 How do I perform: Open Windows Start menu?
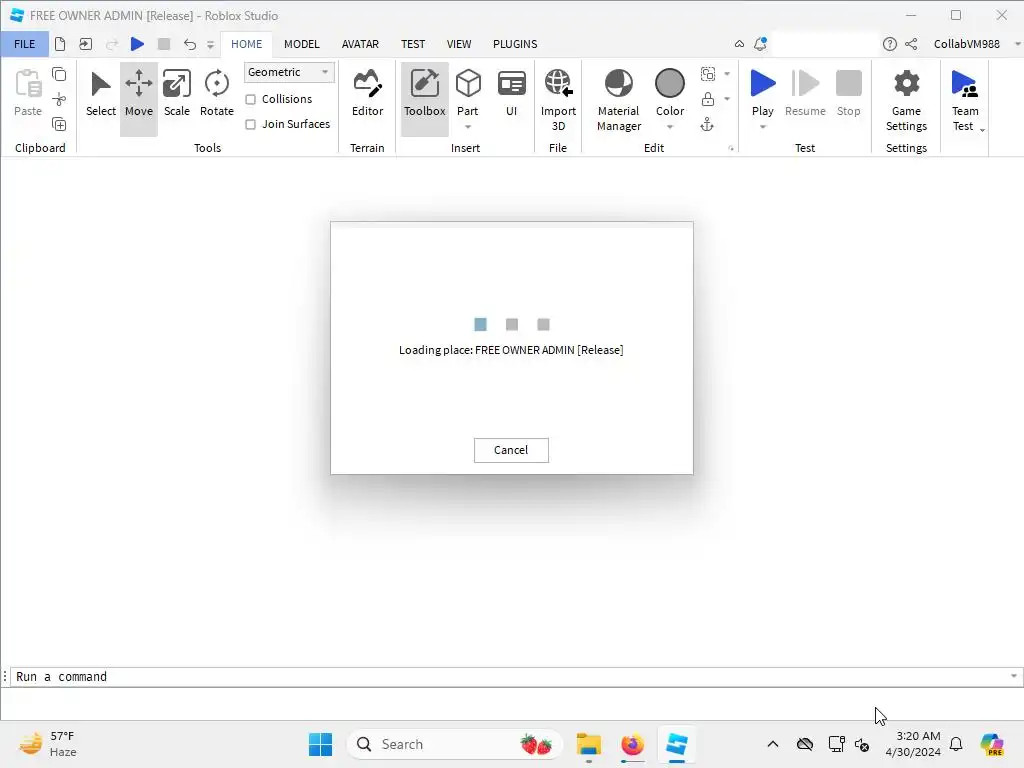320,744
